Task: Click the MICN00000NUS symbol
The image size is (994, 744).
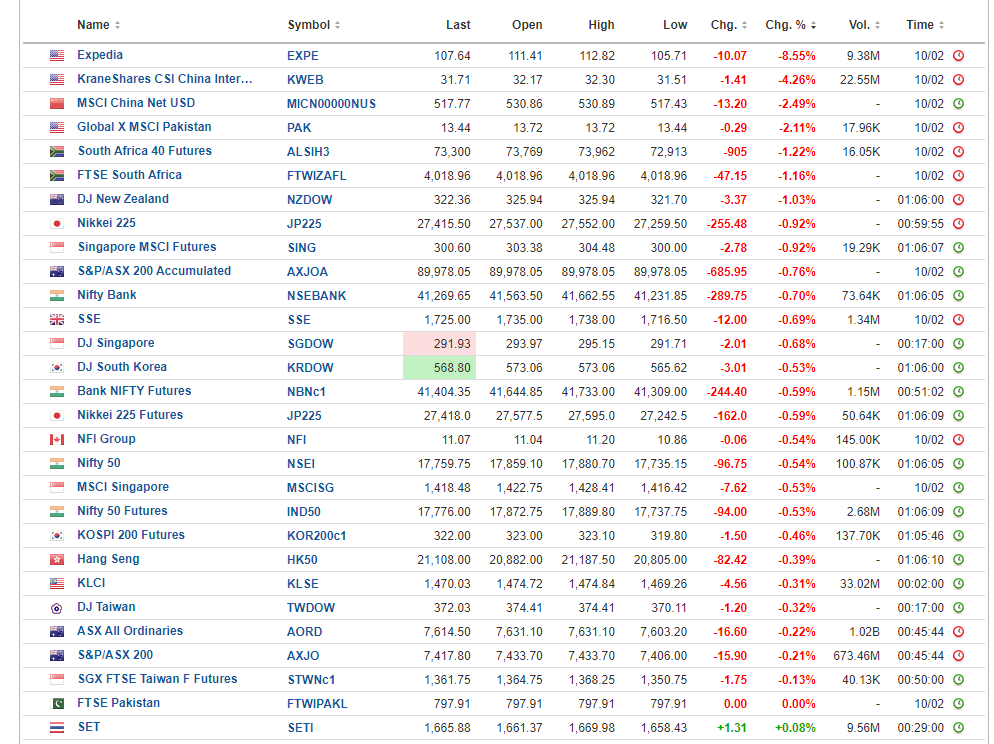Action: click(331, 104)
